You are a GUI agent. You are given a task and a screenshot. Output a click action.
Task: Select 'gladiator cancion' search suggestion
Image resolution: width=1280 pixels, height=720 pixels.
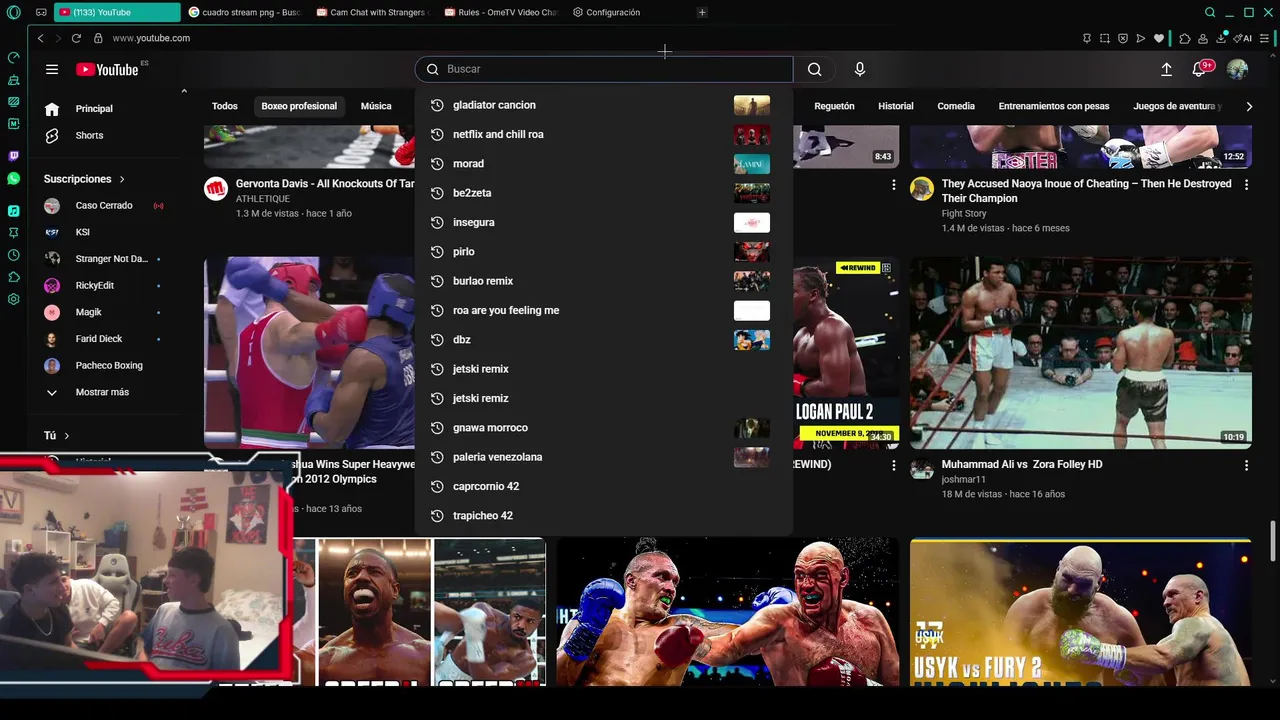tap(603, 105)
